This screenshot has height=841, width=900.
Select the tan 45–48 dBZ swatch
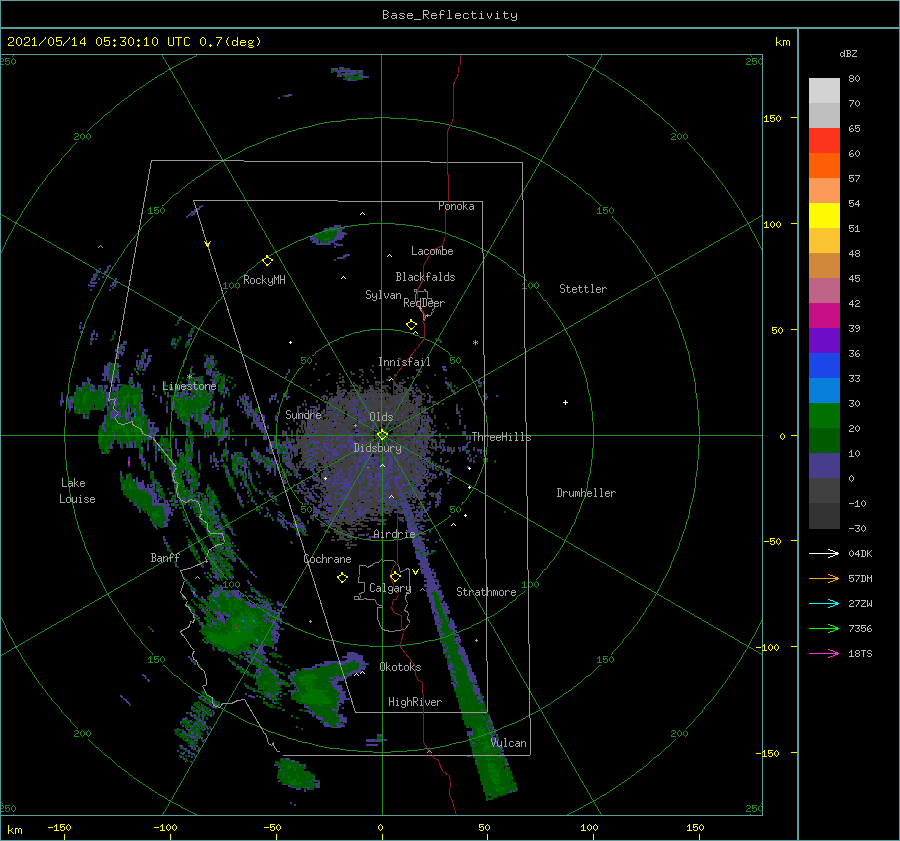824,266
